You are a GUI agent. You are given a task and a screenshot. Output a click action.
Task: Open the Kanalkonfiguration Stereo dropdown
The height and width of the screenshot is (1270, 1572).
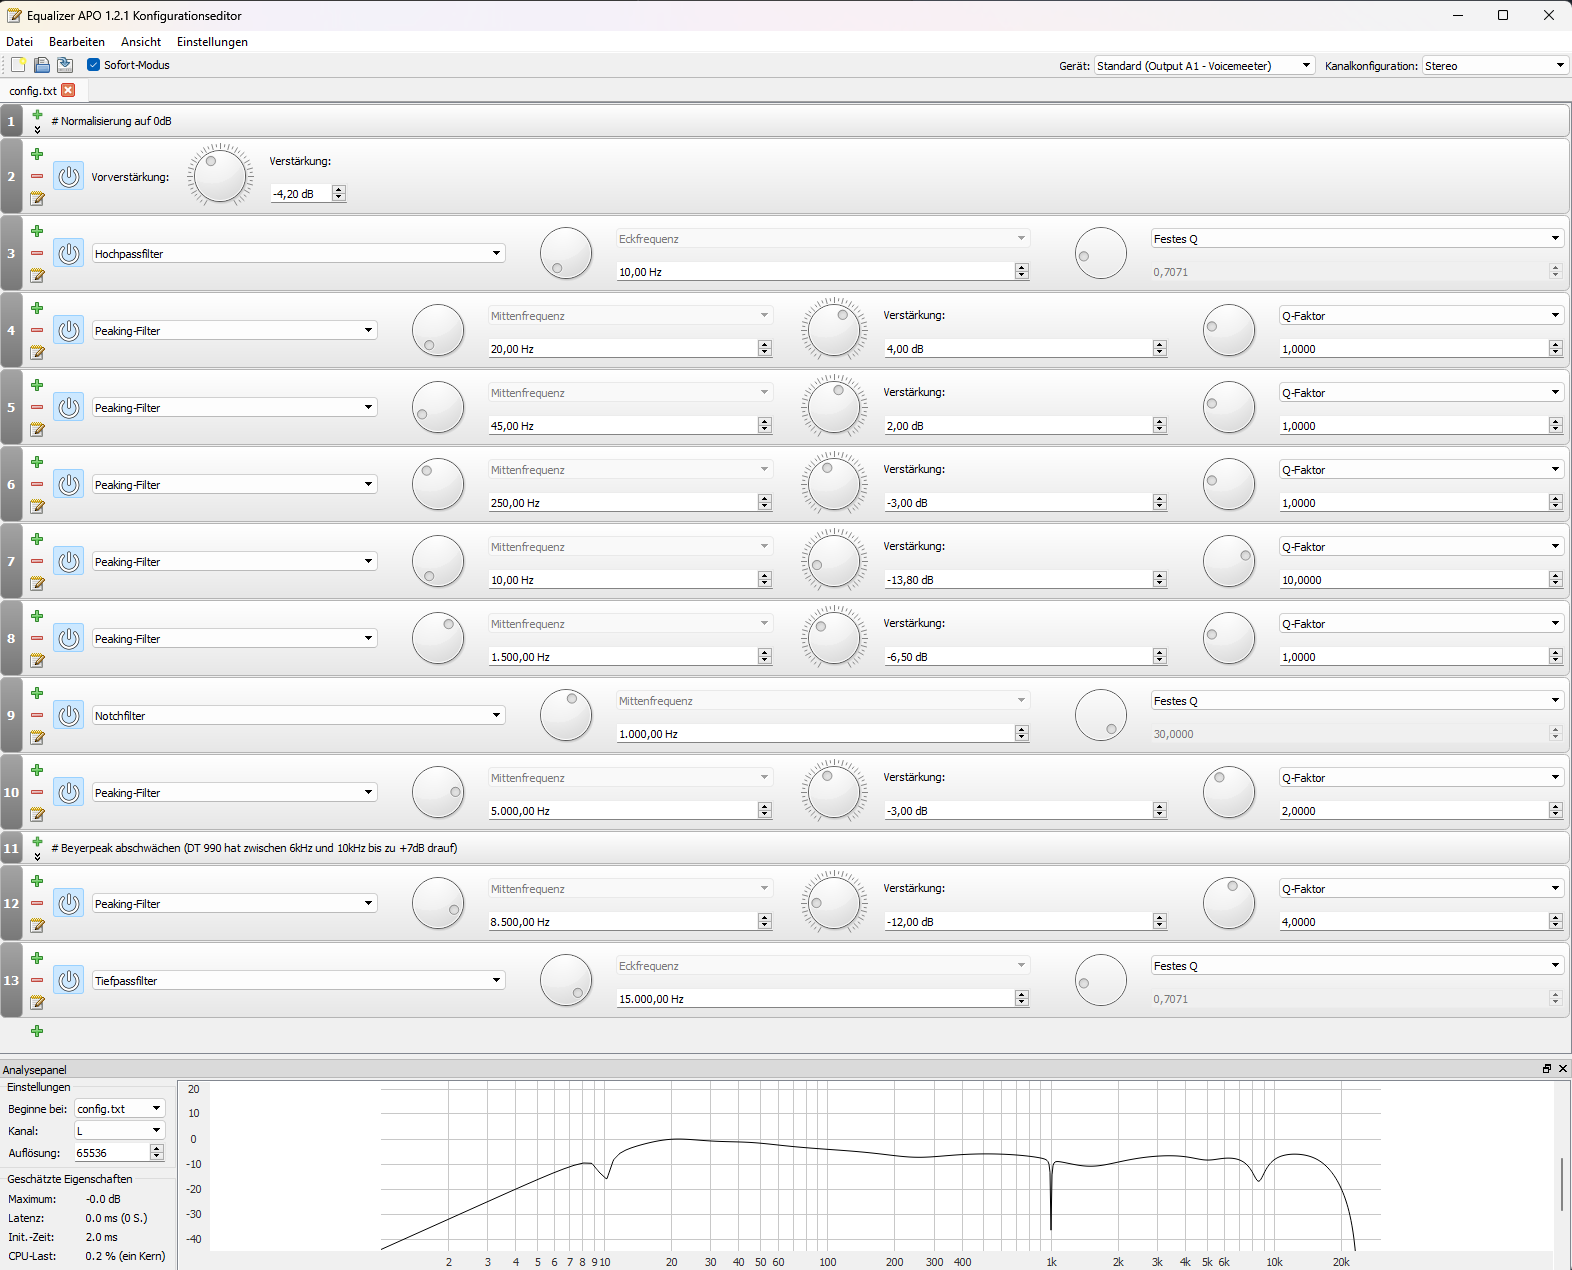tap(1495, 66)
